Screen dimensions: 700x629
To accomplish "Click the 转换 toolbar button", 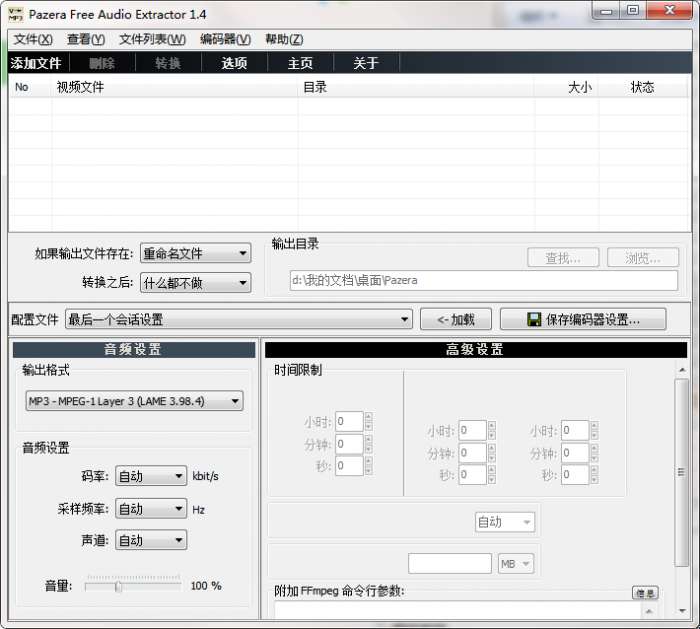I will [x=168, y=63].
